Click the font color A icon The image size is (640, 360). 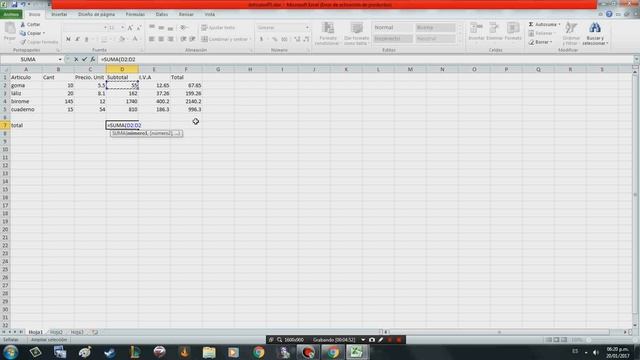click(x=135, y=39)
